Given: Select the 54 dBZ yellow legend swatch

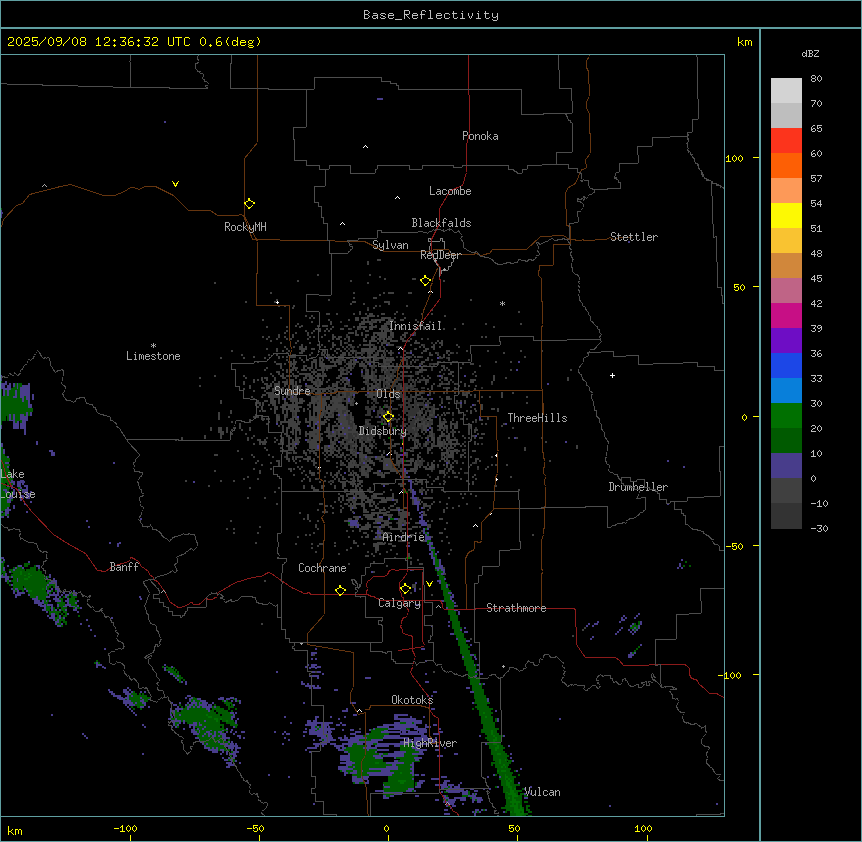Looking at the screenshot, I should [x=786, y=215].
